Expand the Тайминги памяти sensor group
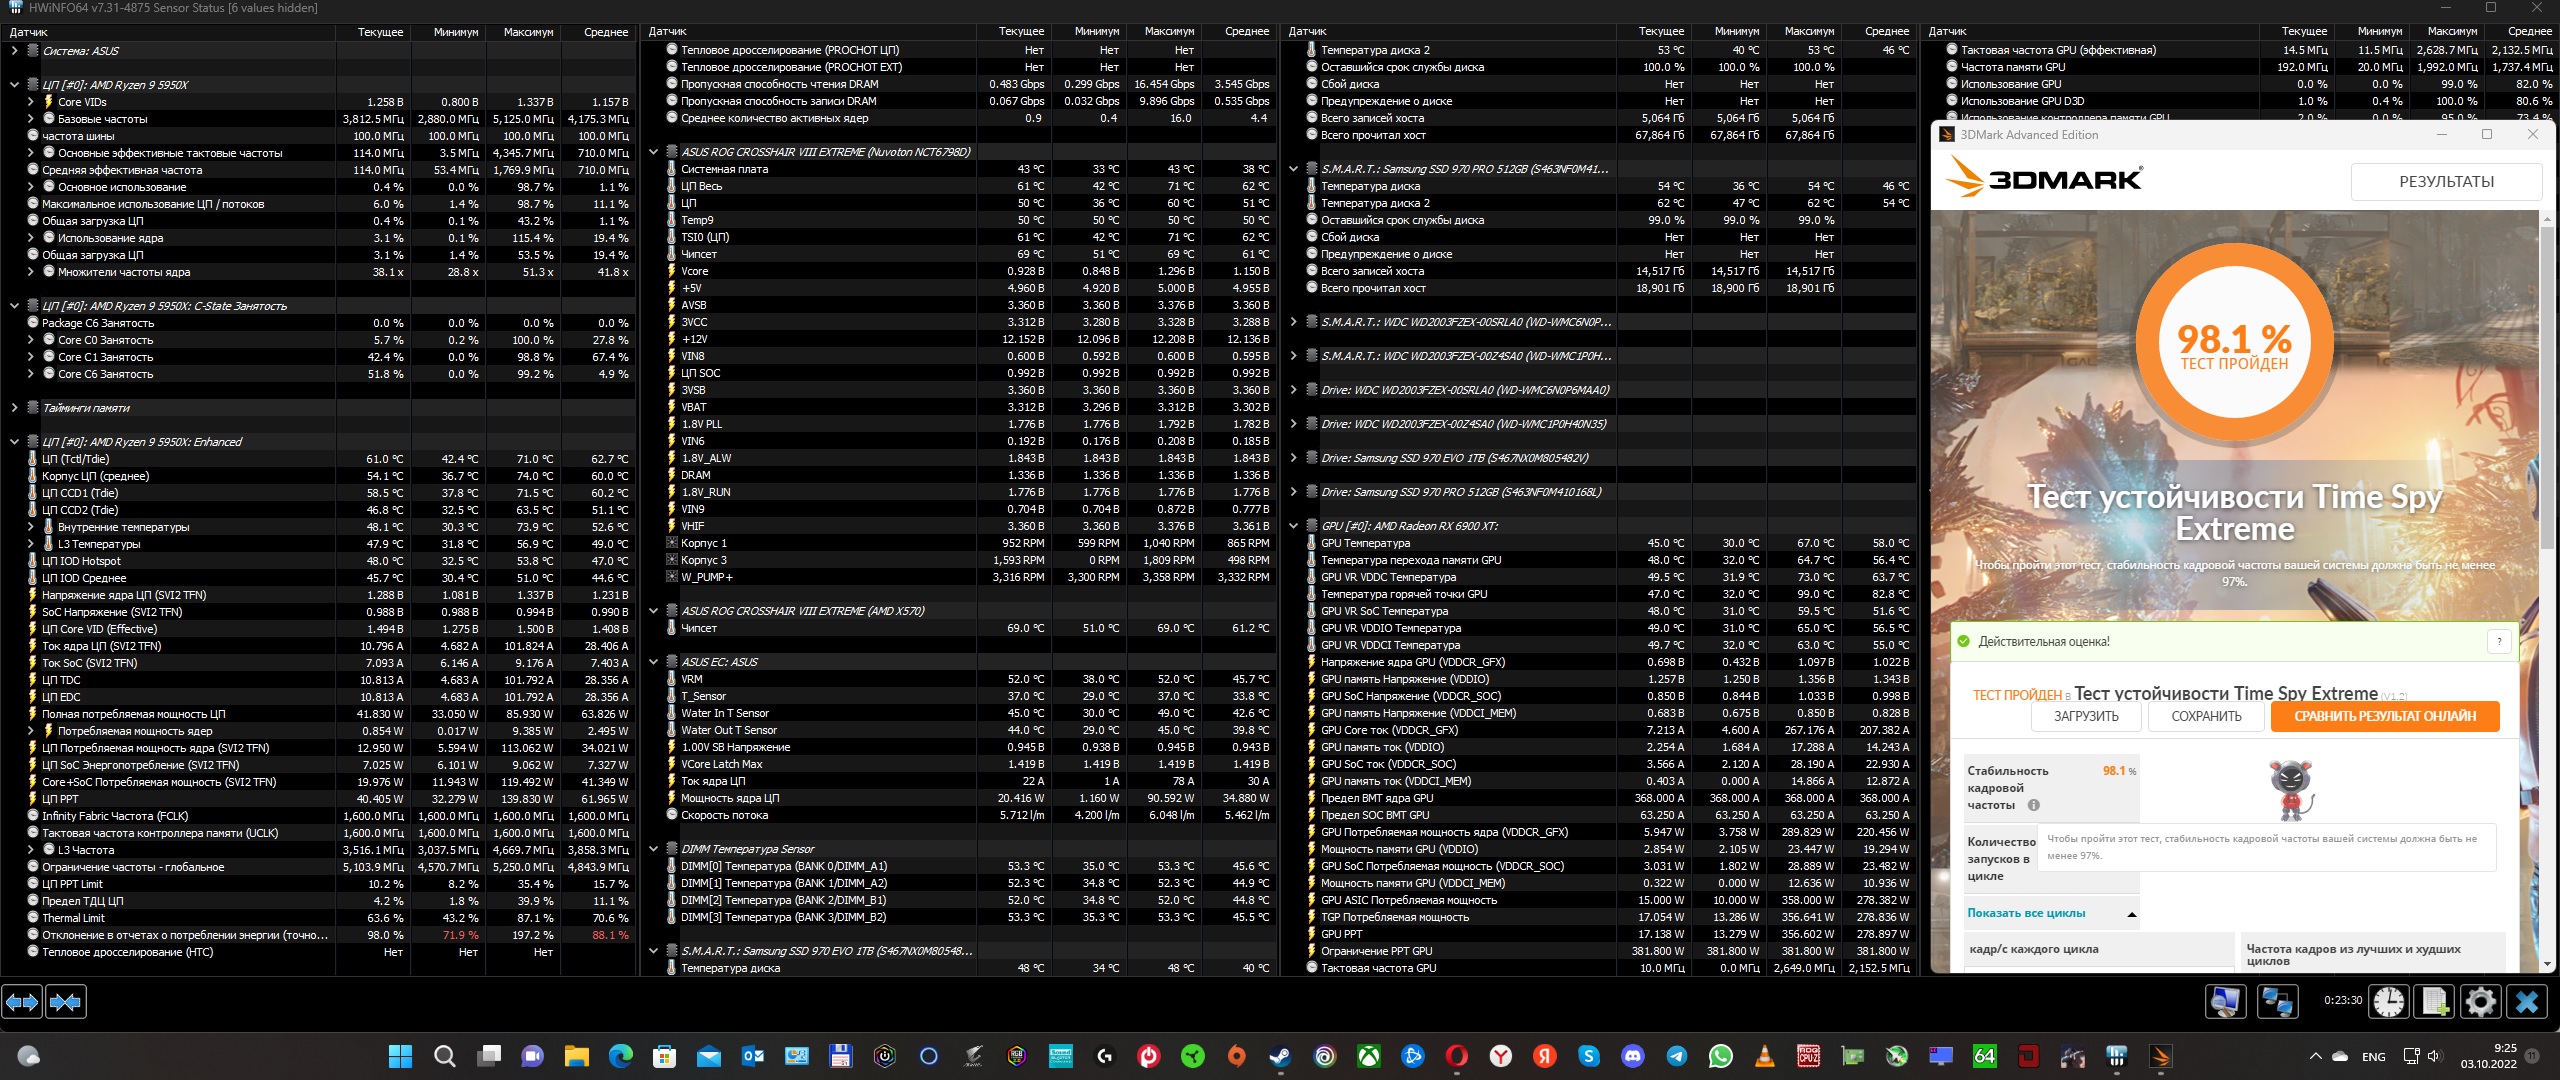Screen dimensions: 2560x1080 pos(14,408)
